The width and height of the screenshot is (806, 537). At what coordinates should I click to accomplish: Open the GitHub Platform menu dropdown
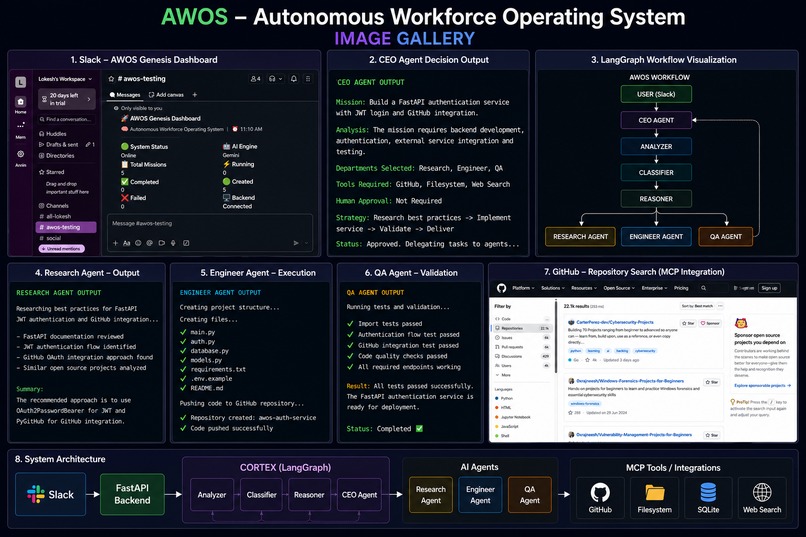tap(523, 288)
